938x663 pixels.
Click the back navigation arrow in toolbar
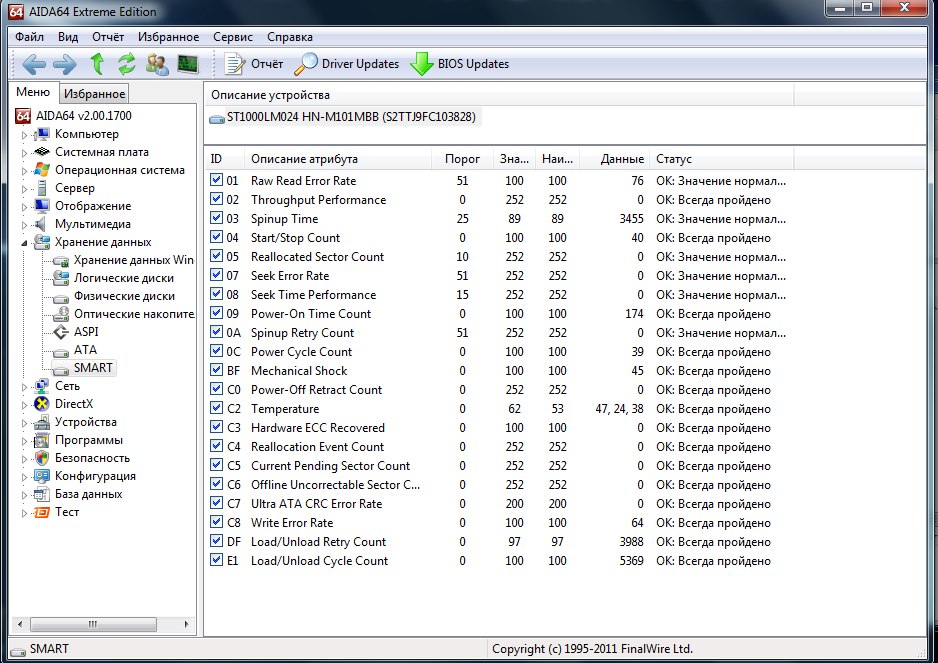(34, 64)
